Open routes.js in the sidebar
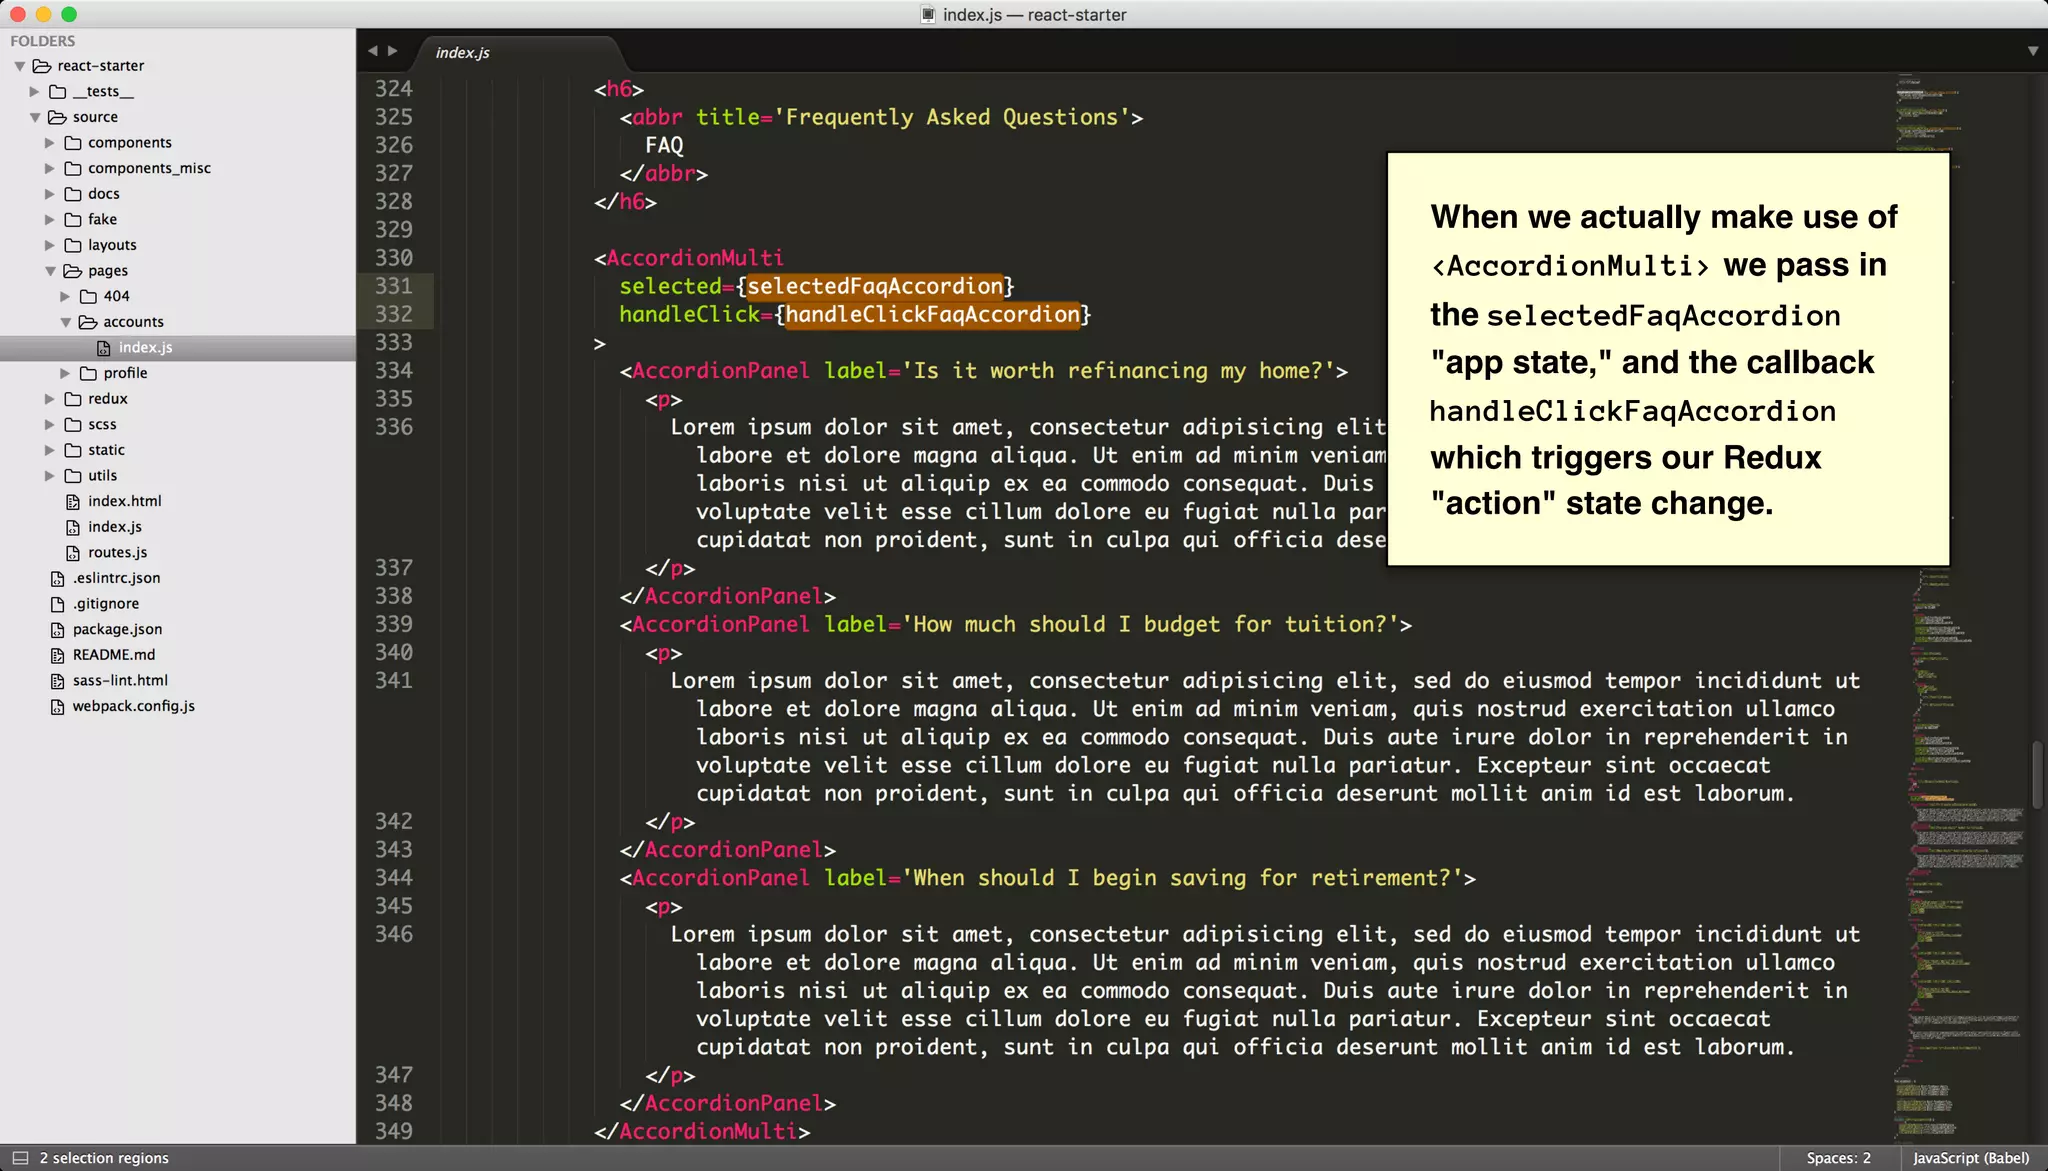The width and height of the screenshot is (2048, 1171). [x=117, y=553]
